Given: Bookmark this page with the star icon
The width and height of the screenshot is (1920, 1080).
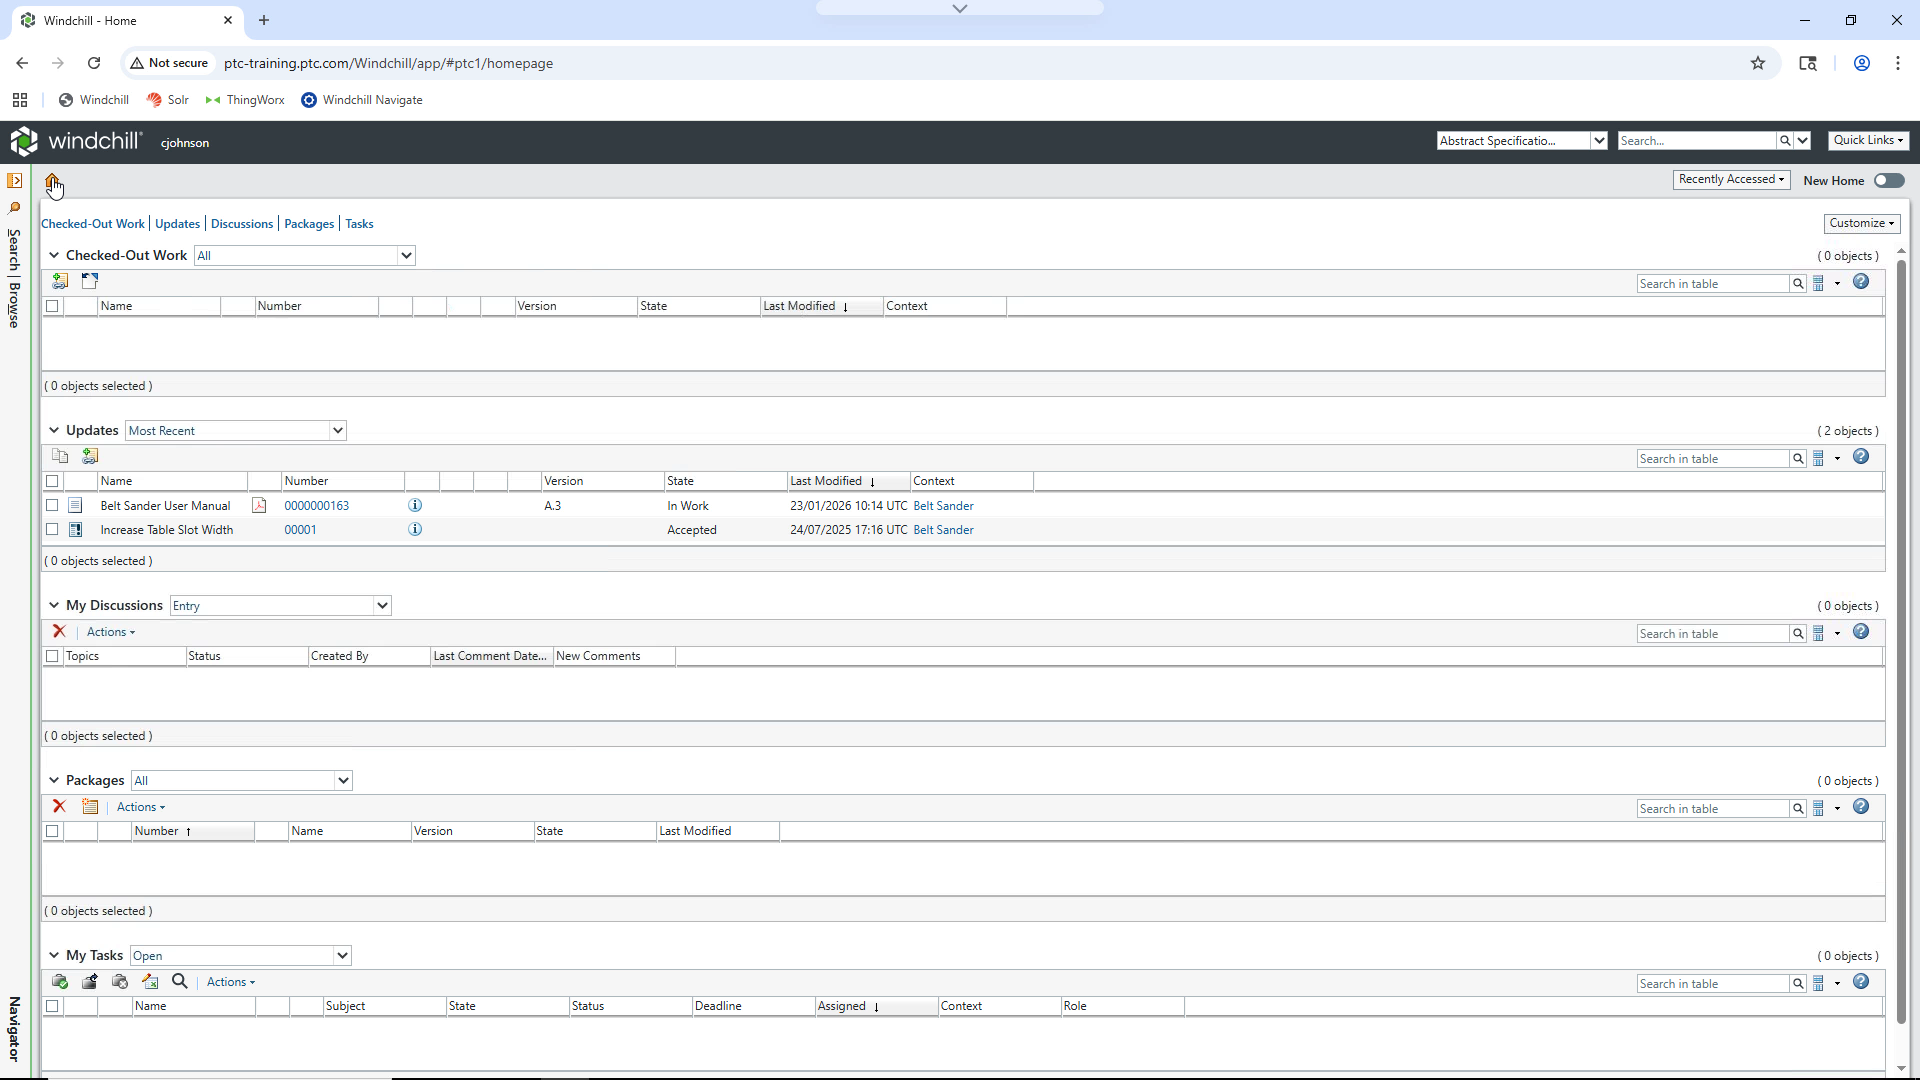Looking at the screenshot, I should pos(1758,63).
